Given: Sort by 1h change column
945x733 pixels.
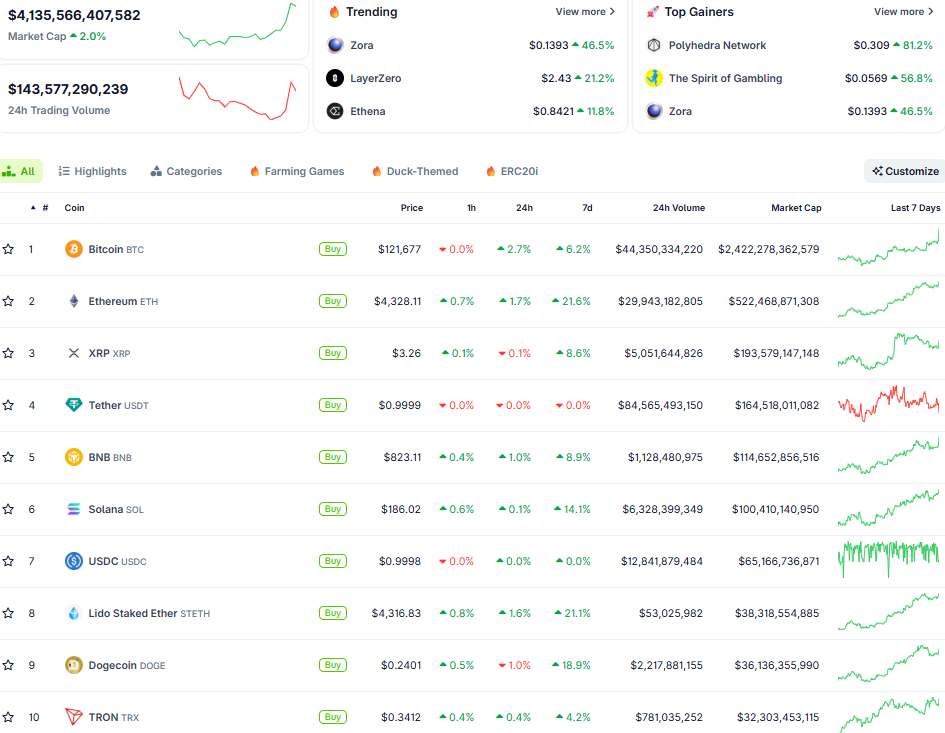Looking at the screenshot, I should coord(471,208).
